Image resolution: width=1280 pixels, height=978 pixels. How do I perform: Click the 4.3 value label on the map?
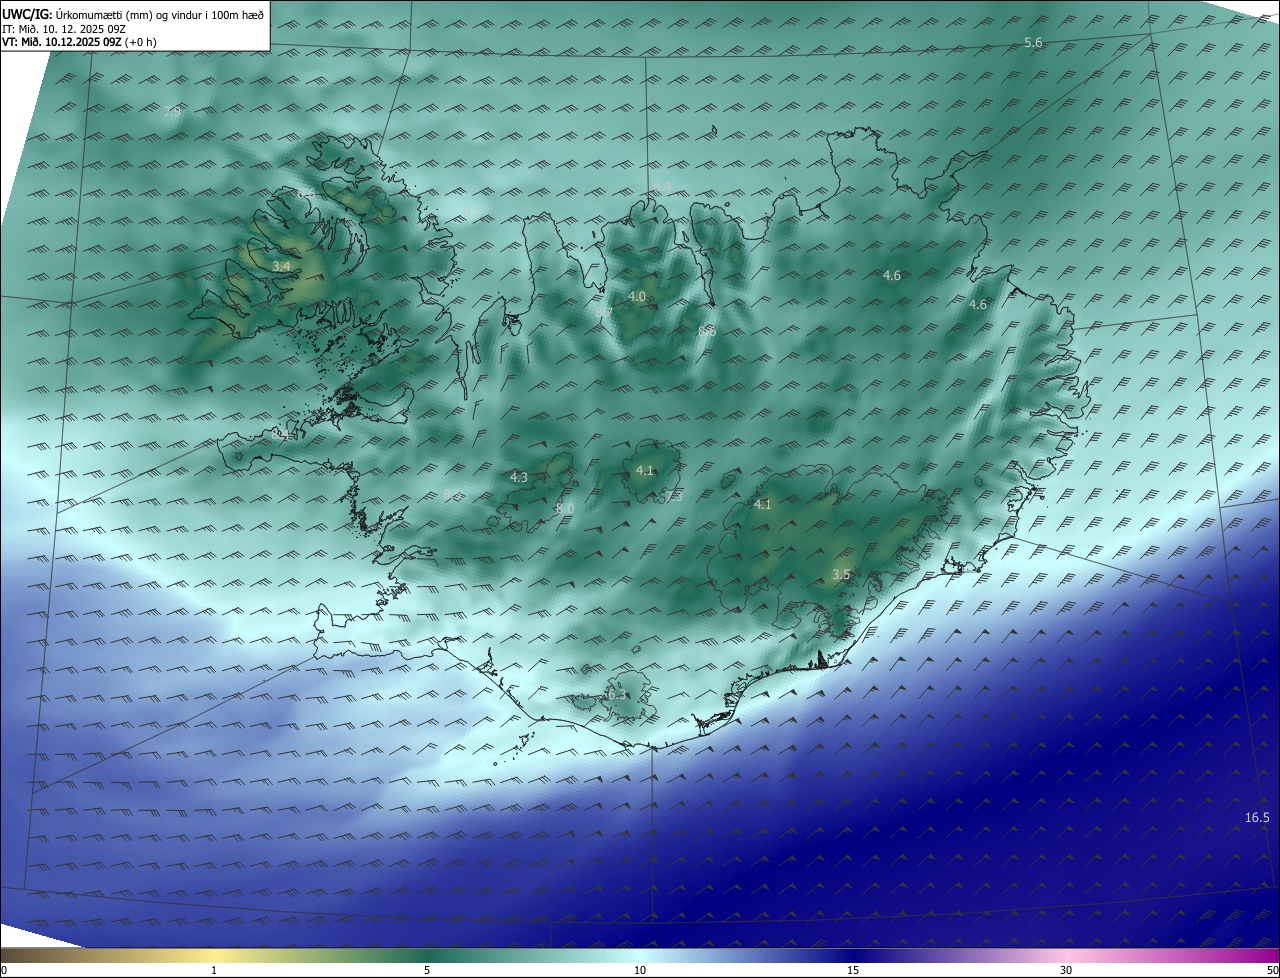point(519,478)
